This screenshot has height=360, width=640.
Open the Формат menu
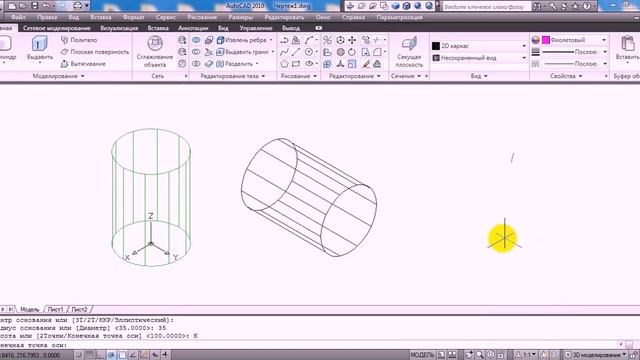pyautogui.click(x=133, y=17)
